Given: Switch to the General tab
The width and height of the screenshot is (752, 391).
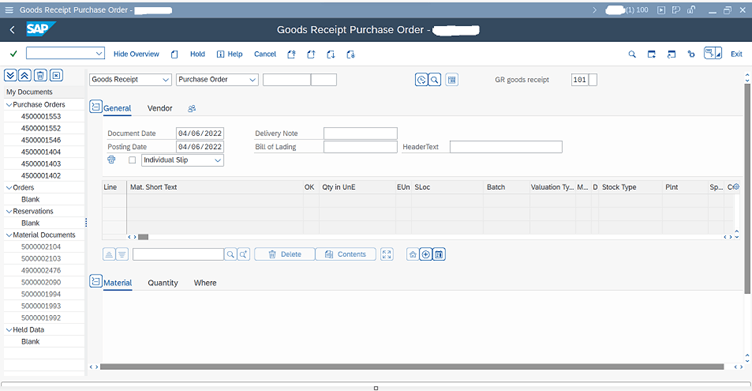Looking at the screenshot, I should [117, 108].
